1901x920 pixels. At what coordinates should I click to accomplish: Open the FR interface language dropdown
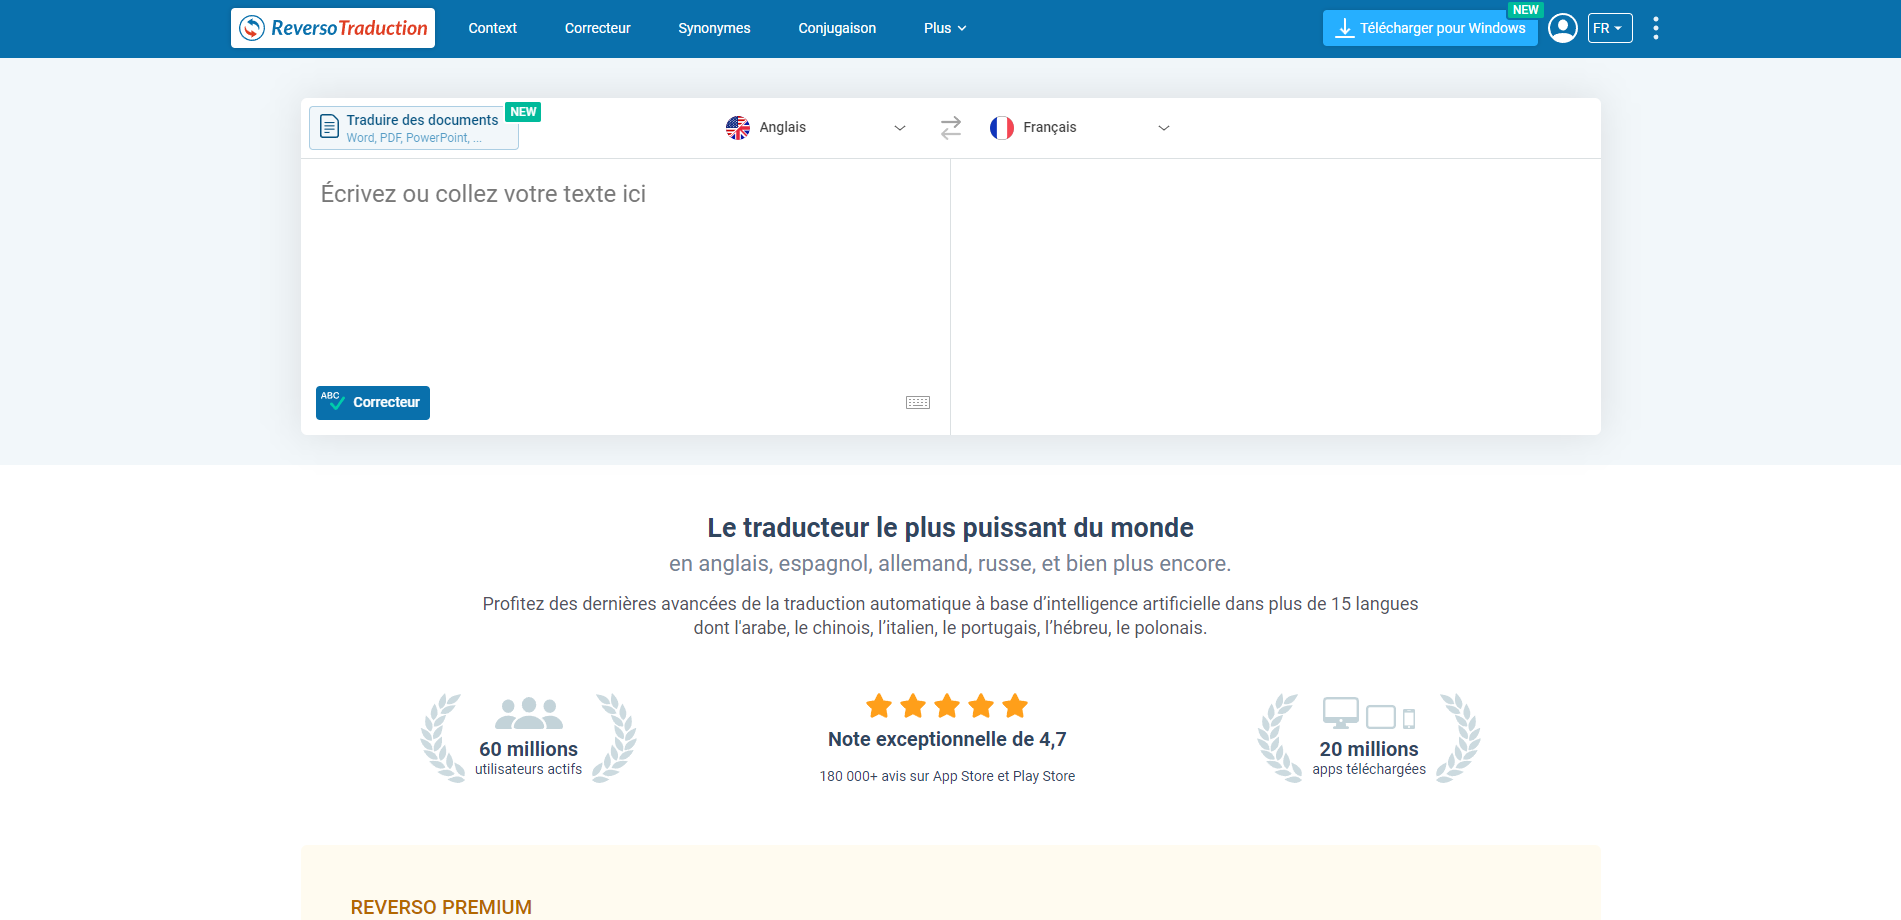[x=1610, y=28]
